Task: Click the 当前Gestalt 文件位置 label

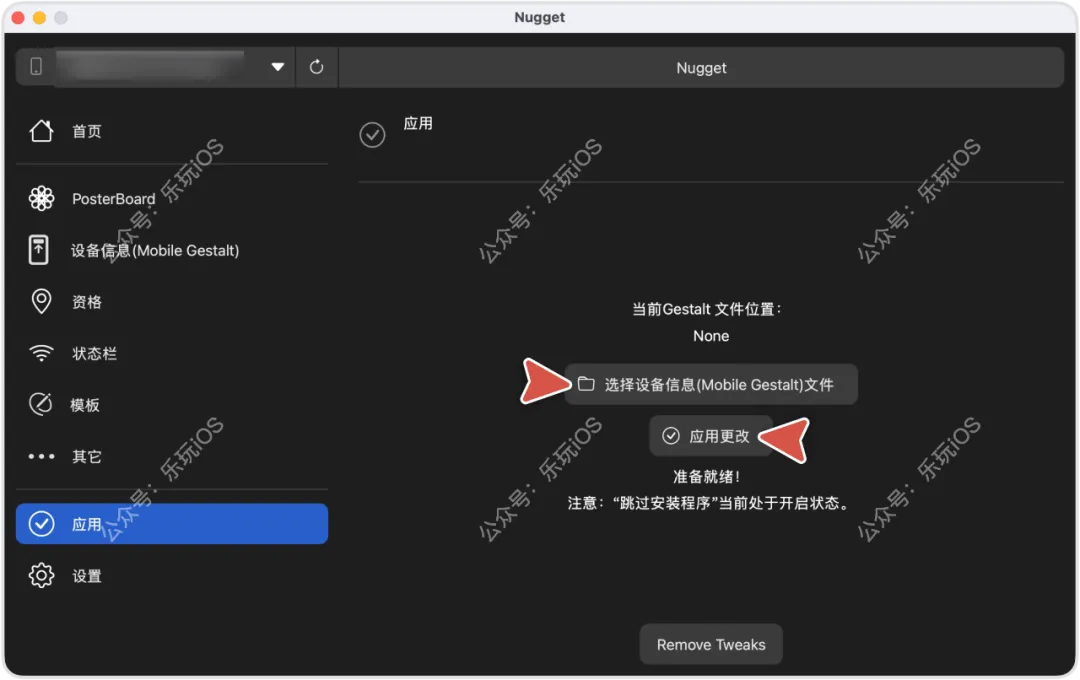Action: pos(707,309)
